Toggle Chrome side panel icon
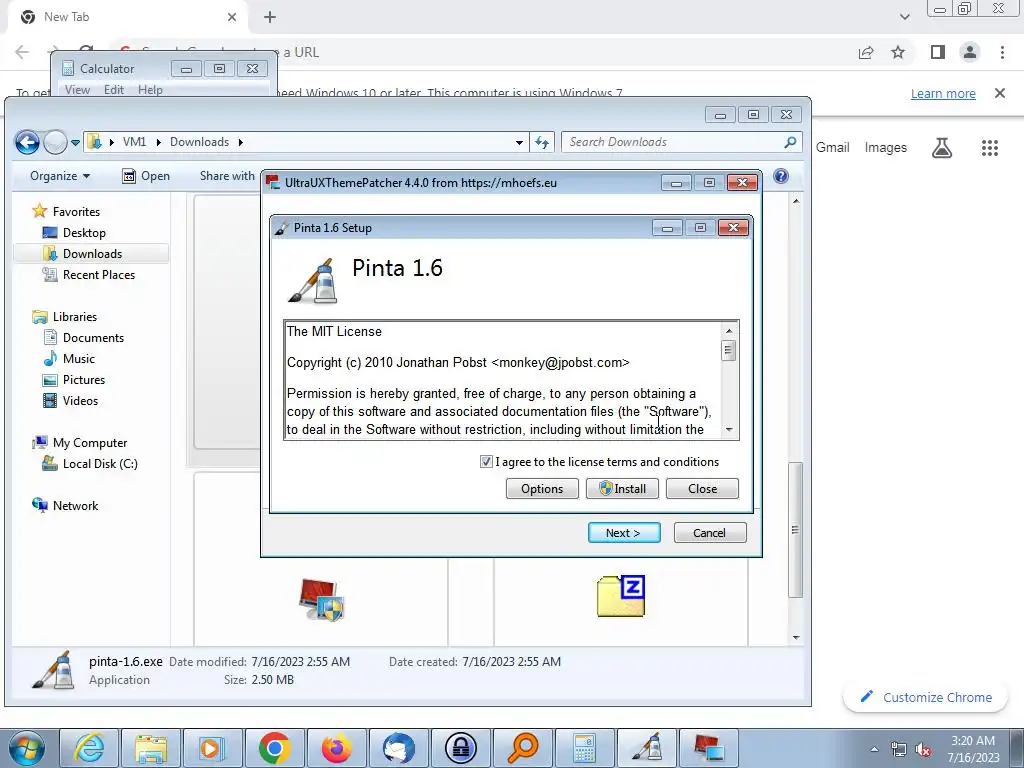Image resolution: width=1024 pixels, height=768 pixels. [x=938, y=52]
